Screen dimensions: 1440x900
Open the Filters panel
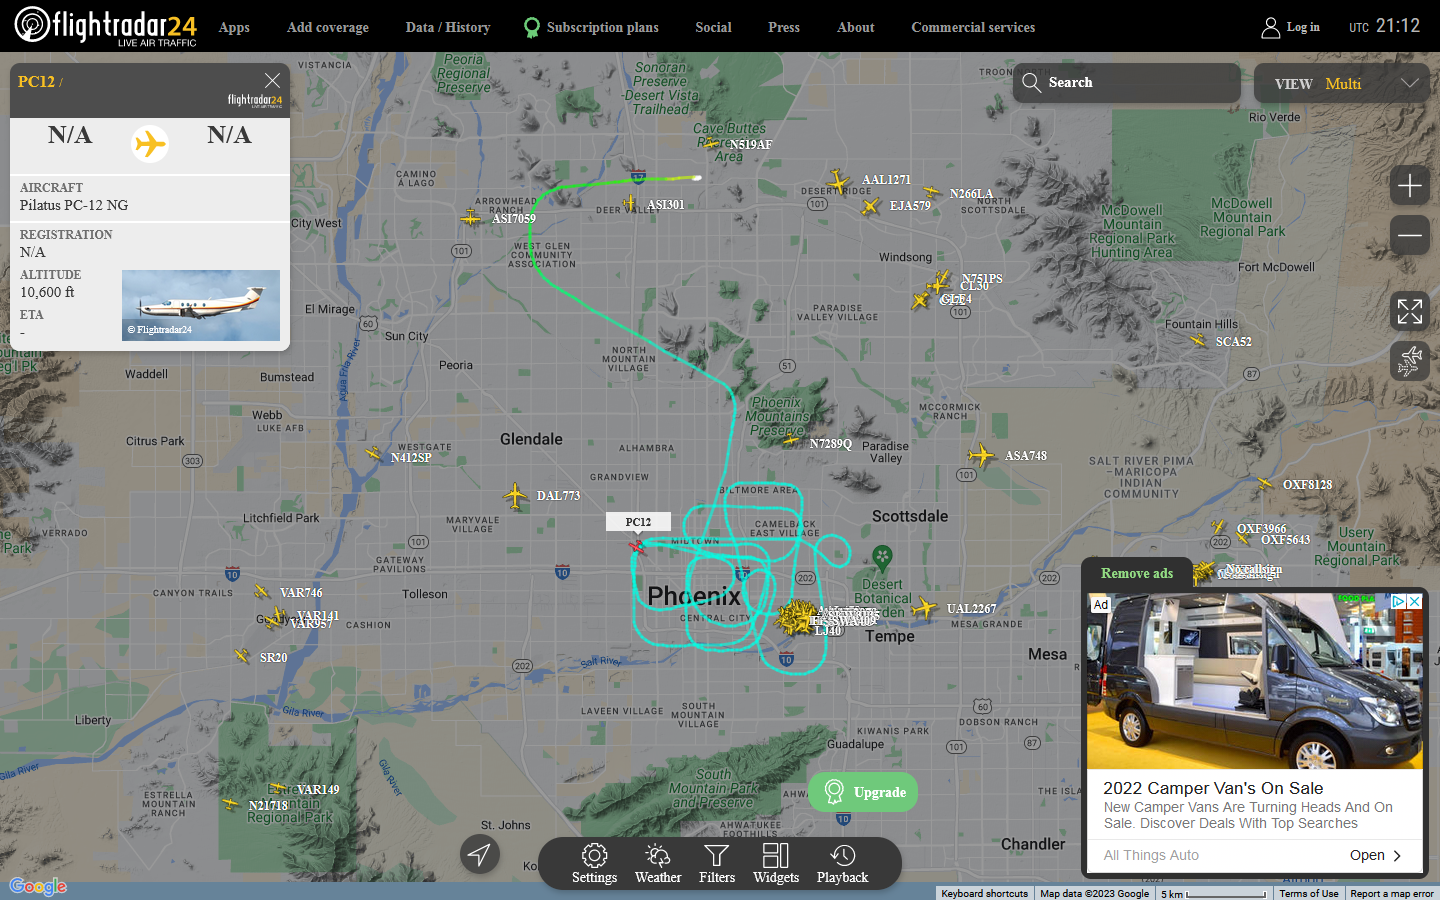click(717, 863)
